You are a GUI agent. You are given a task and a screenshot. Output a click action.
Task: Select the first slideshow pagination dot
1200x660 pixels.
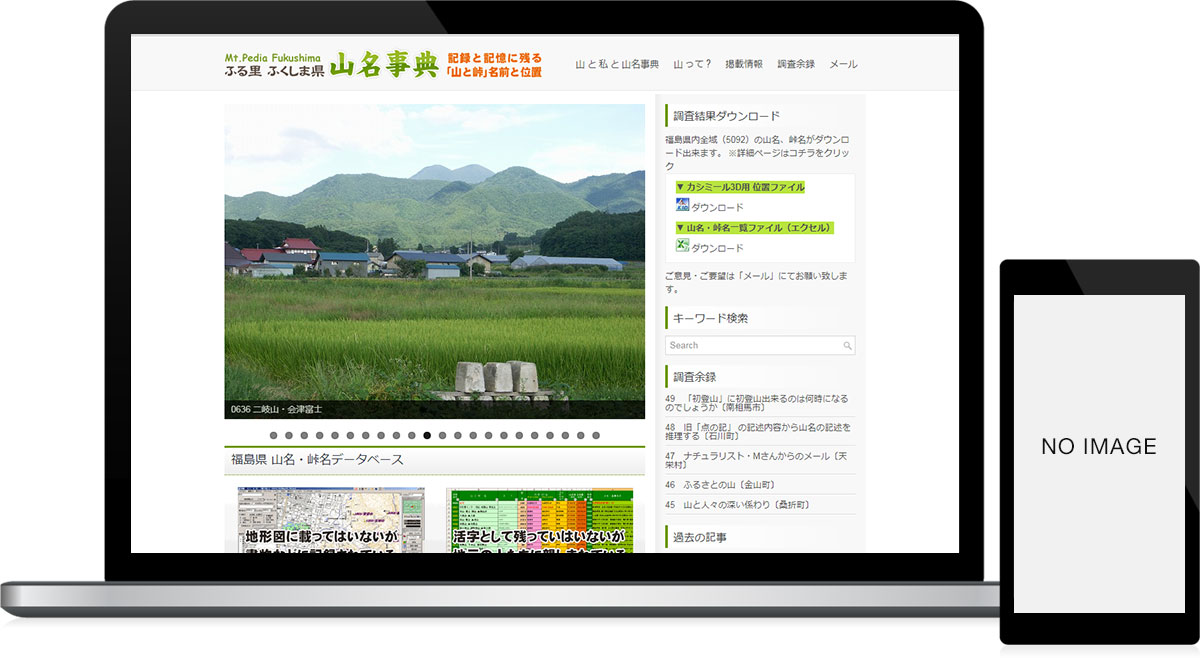coord(274,435)
